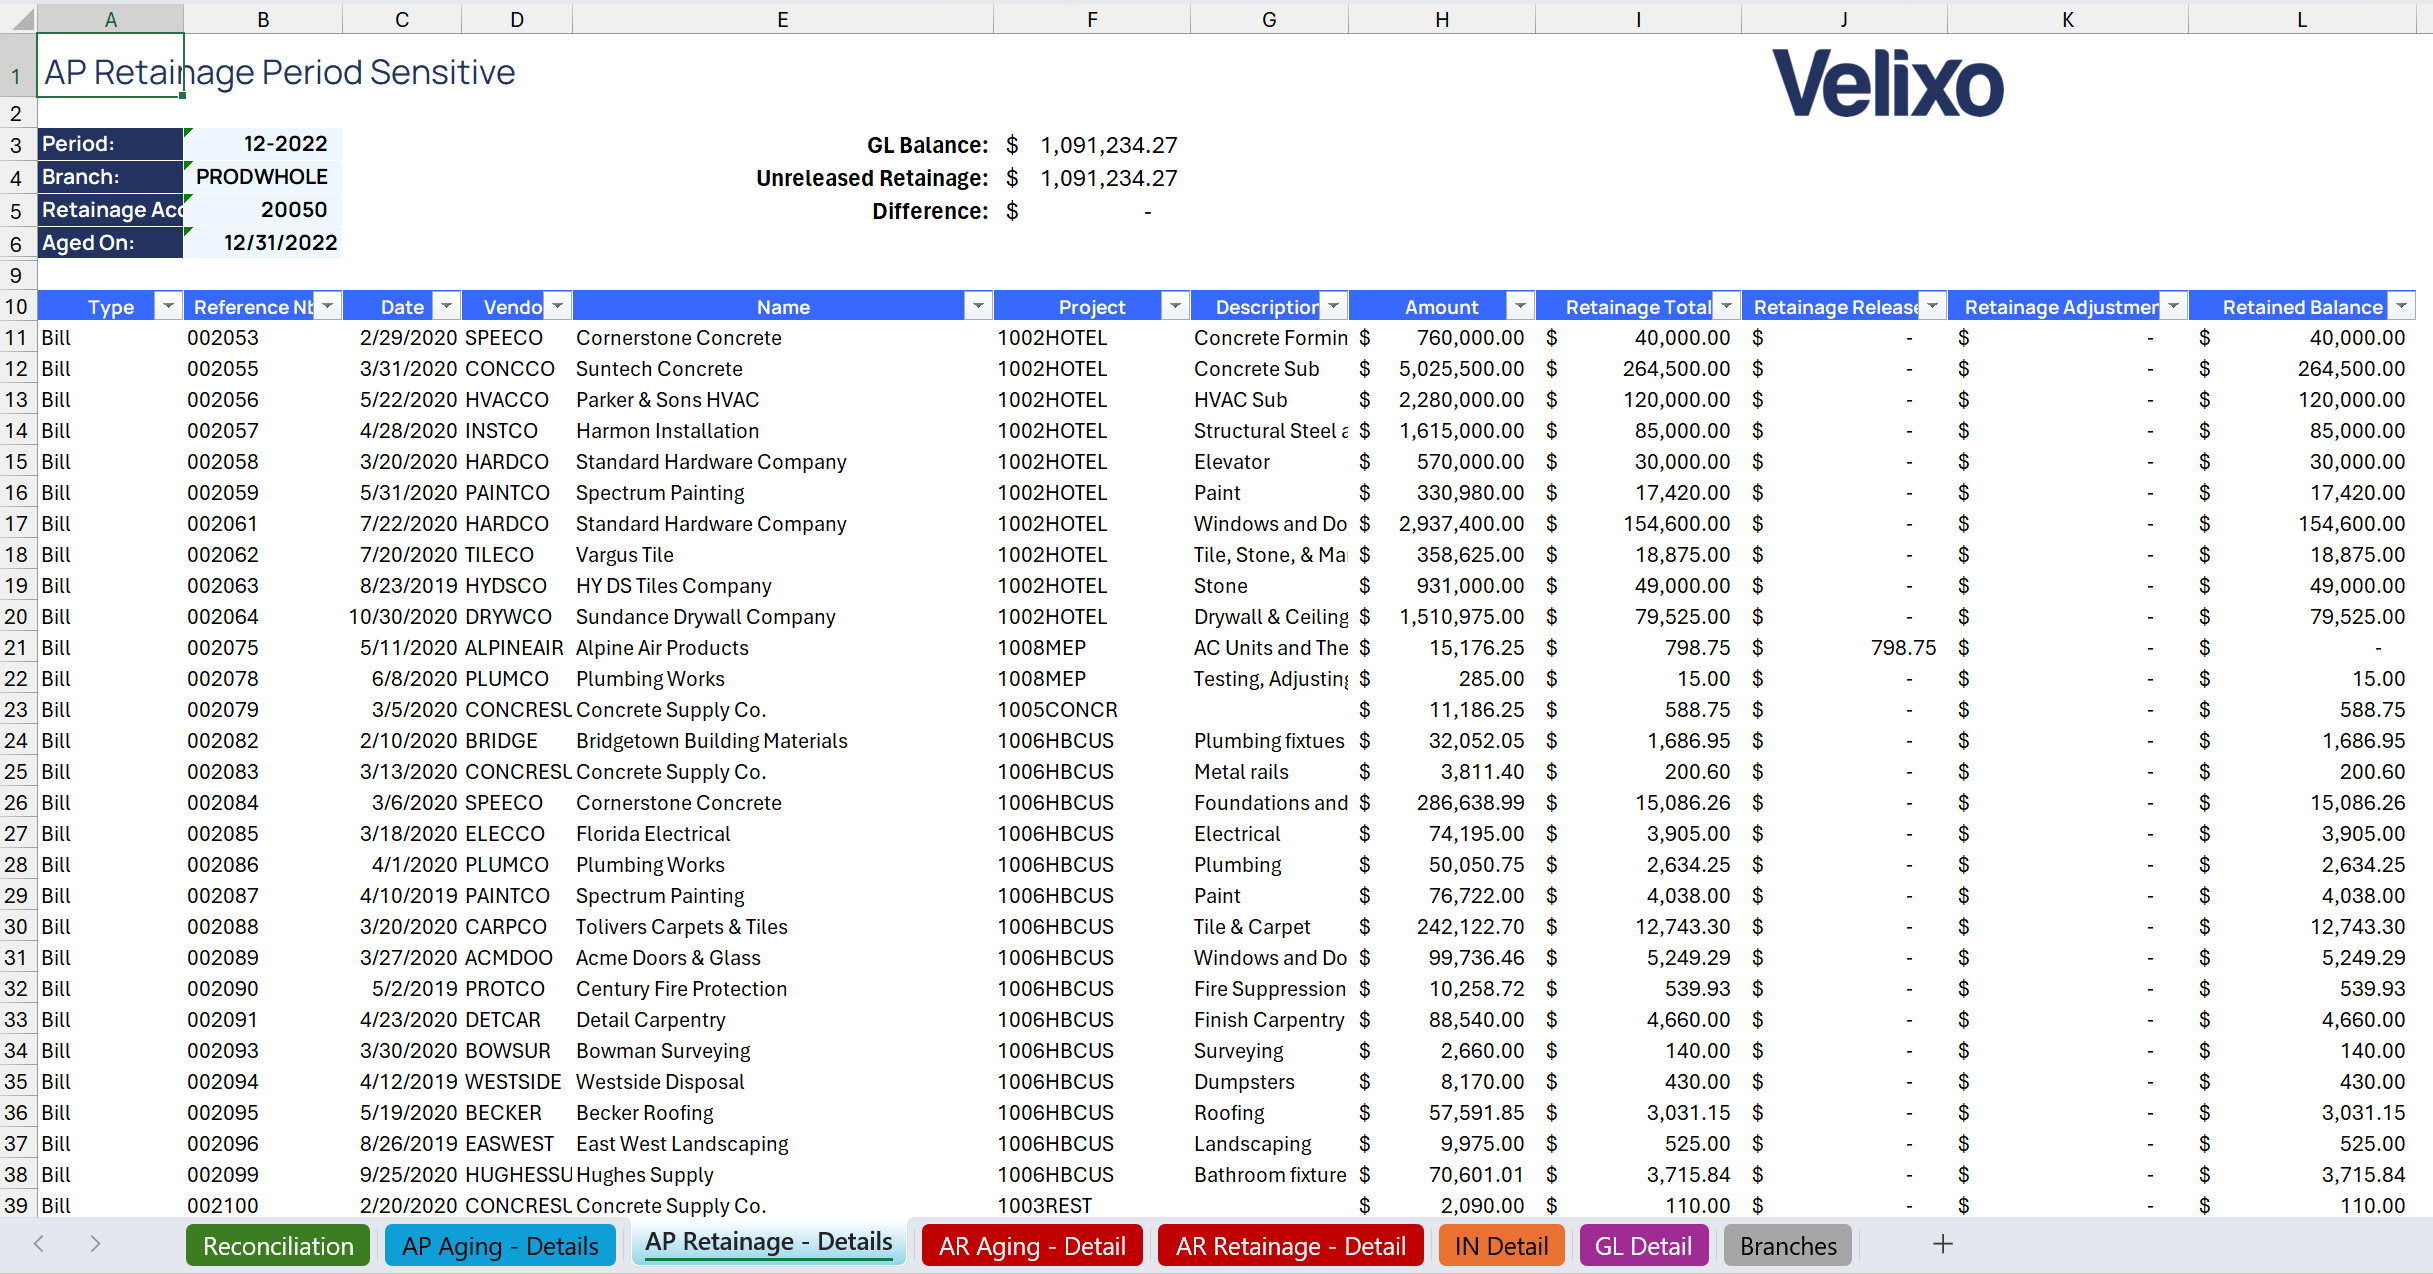Open the Vendor column filter dropdown
The image size is (2433, 1274).
point(557,306)
